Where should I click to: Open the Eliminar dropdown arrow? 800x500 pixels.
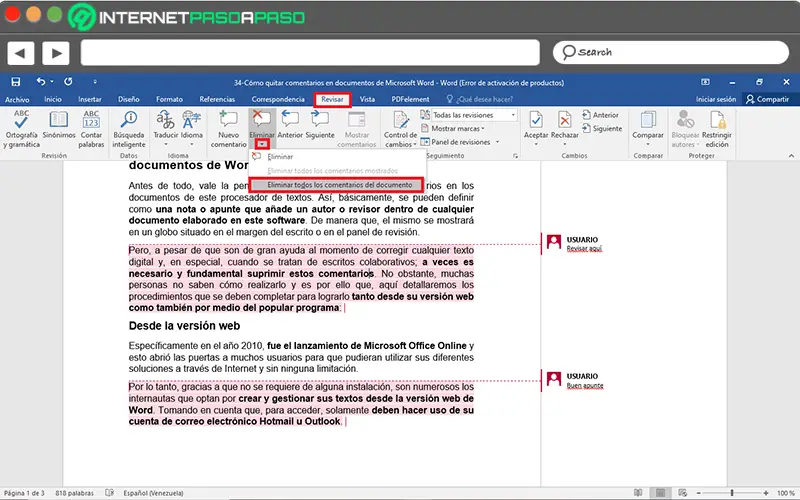[262, 144]
